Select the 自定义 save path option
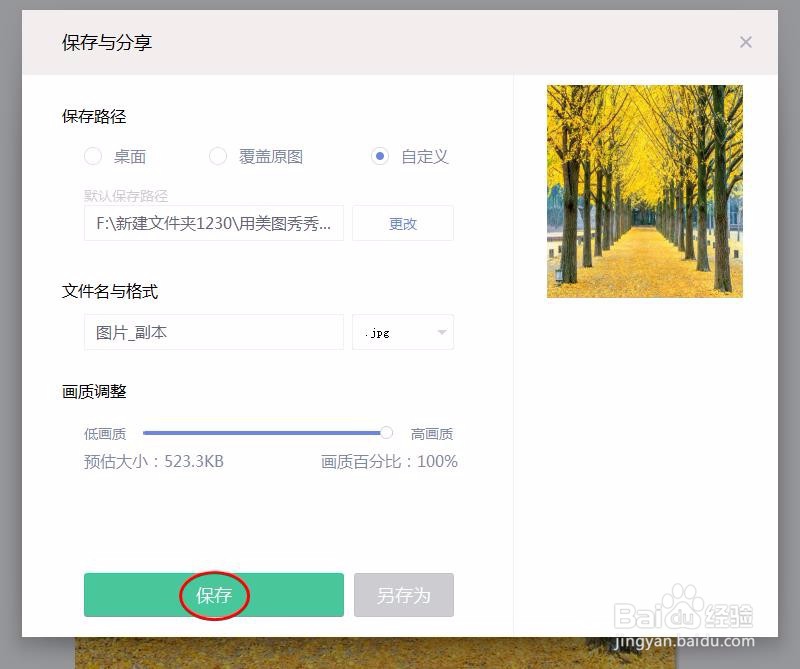Screen dimensions: 800x669 pyautogui.click(x=380, y=156)
